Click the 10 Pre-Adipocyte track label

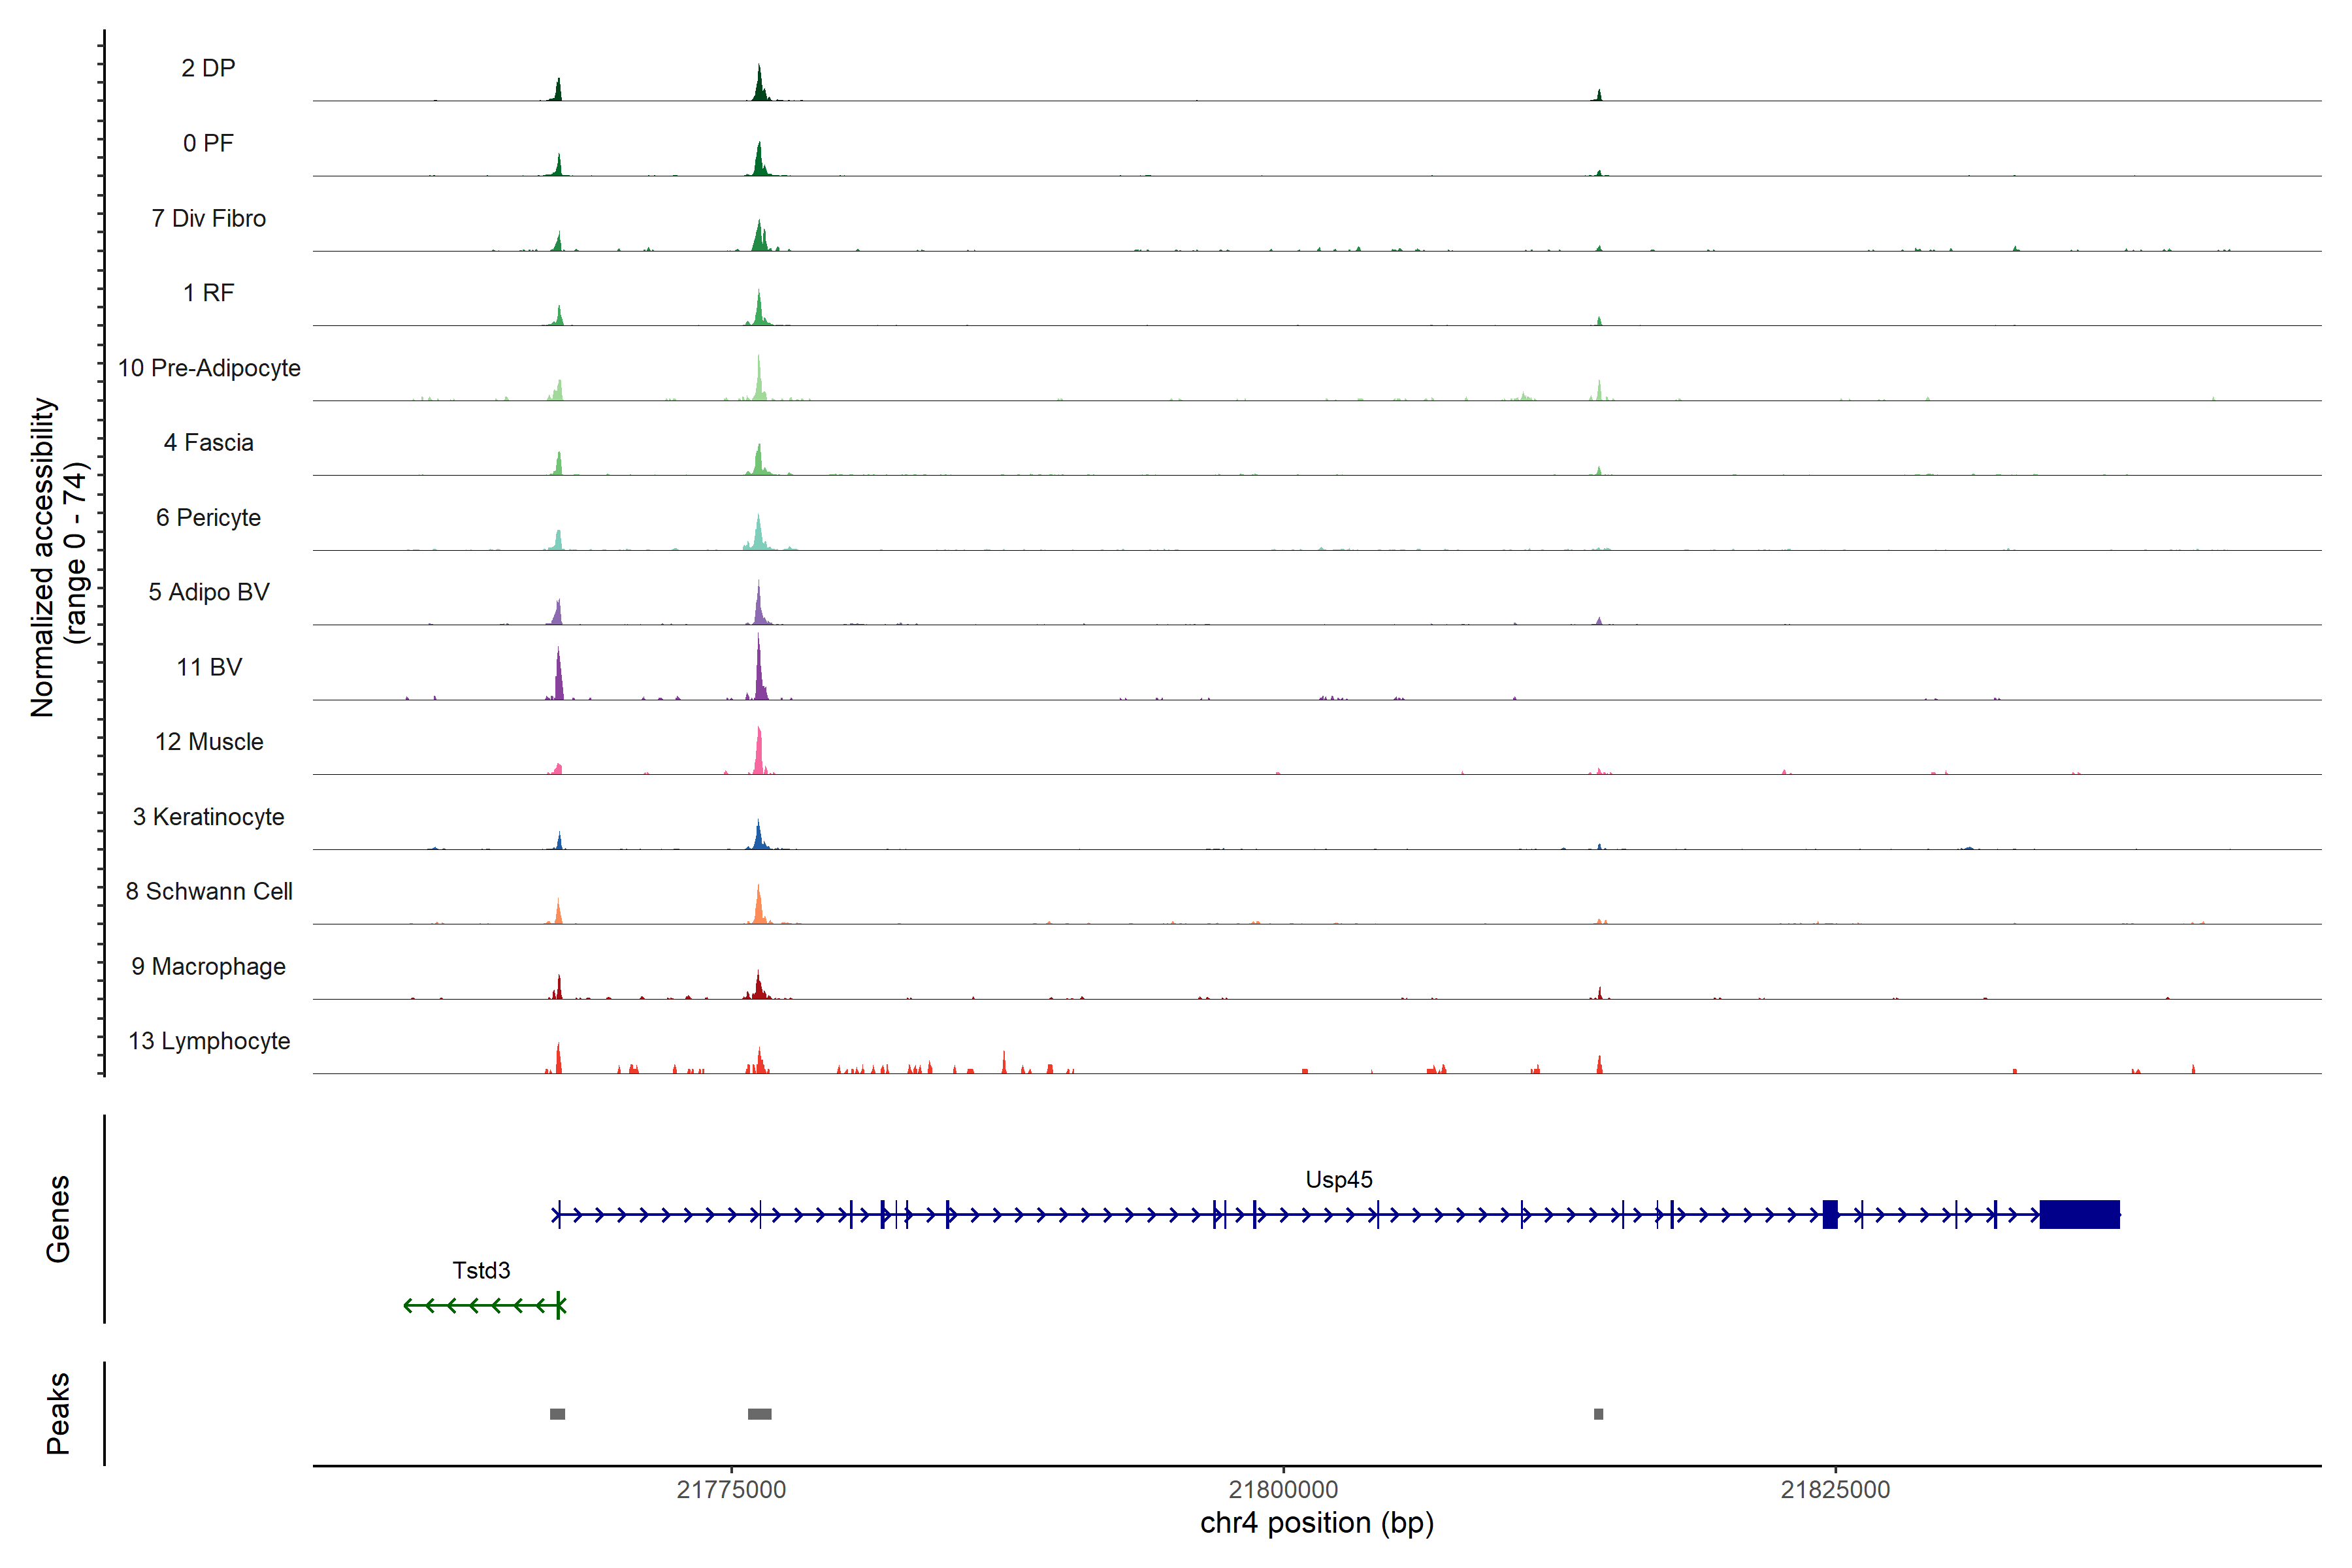click(209, 368)
